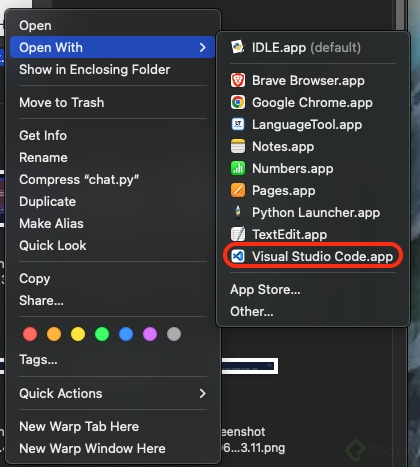
Task: Choose Other... to pick an application
Action: (313, 311)
